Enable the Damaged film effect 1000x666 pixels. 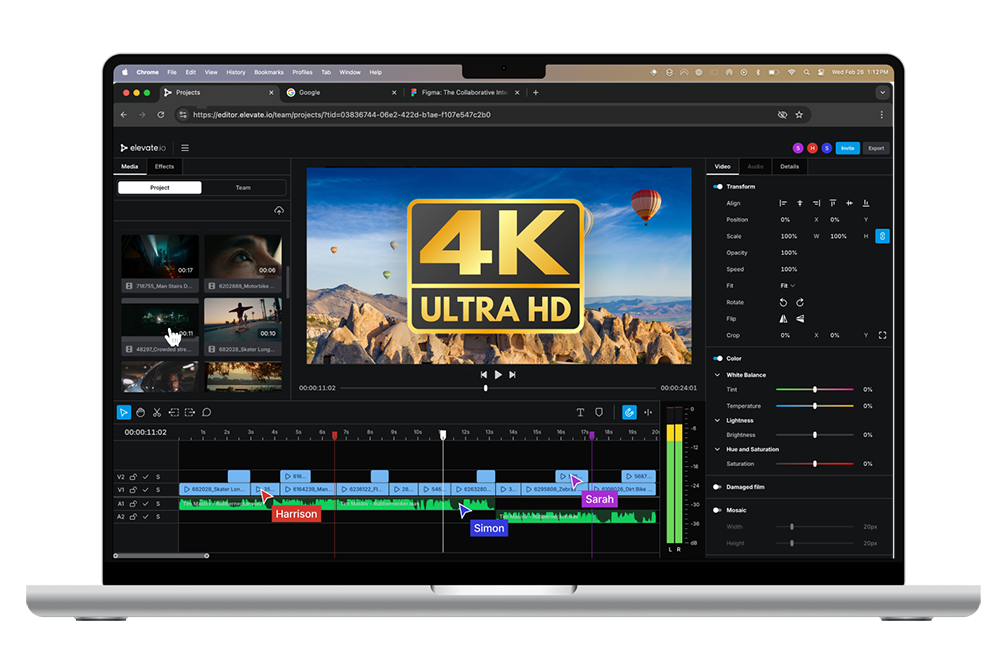(x=718, y=487)
